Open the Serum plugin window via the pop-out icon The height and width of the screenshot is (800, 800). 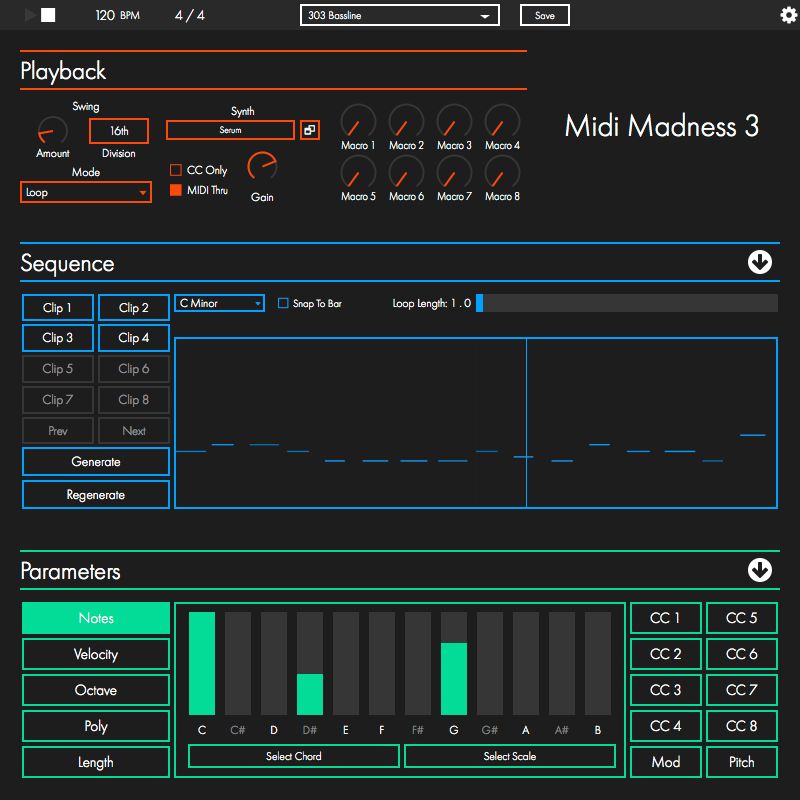(x=309, y=130)
